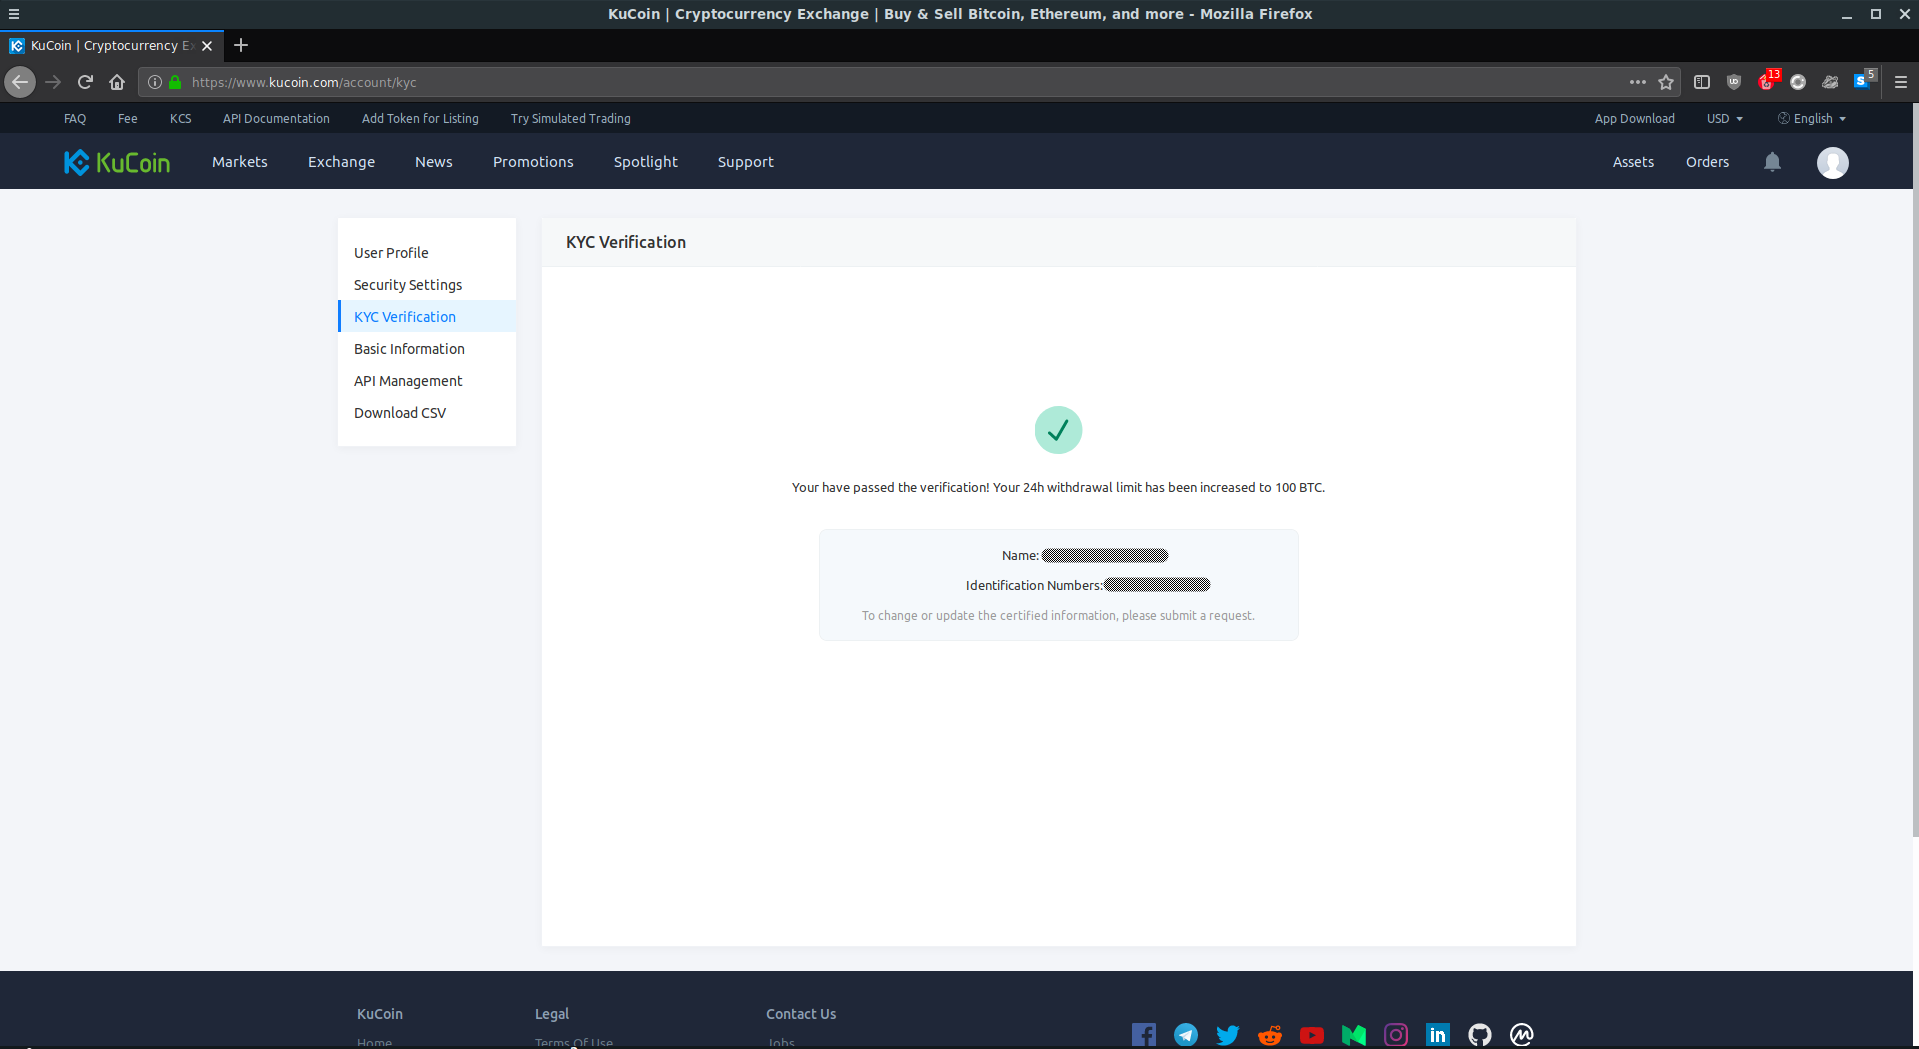Open the KCS link
The width and height of the screenshot is (1919, 1049).
[180, 118]
